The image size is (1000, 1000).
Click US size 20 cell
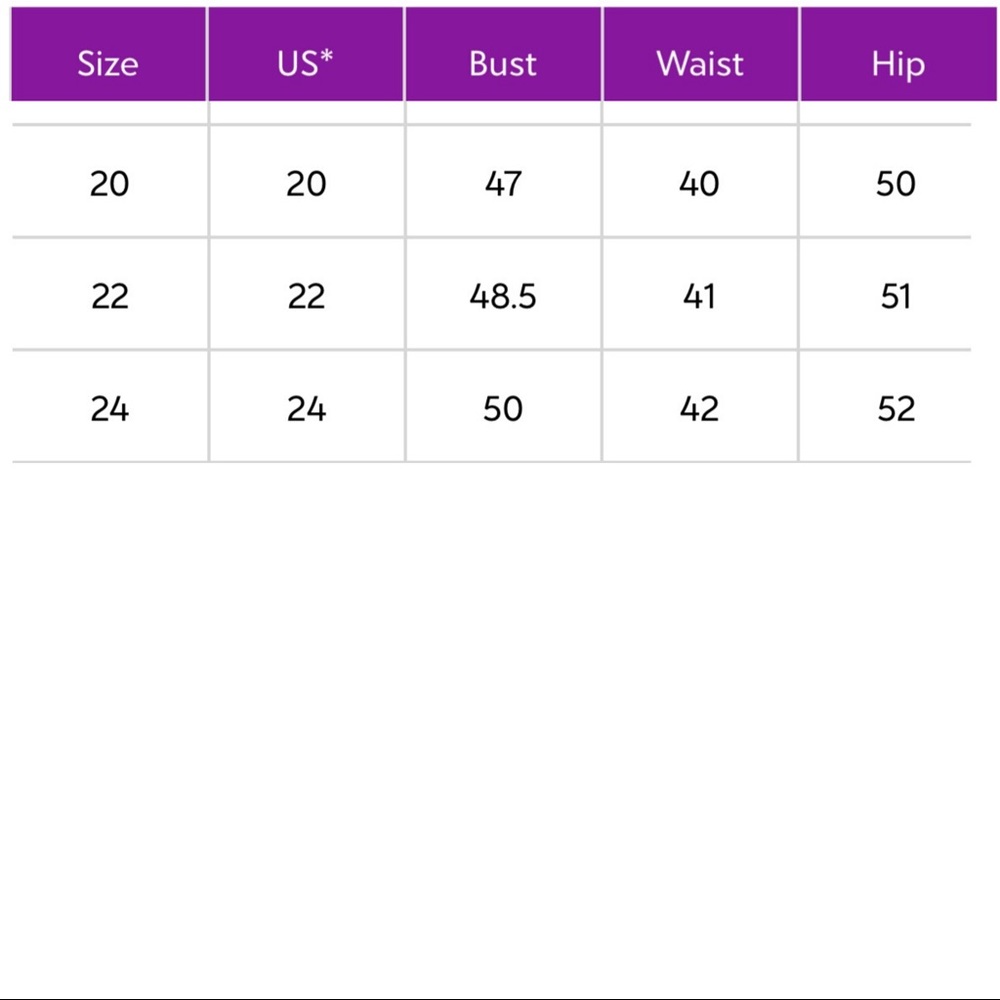pyautogui.click(x=306, y=184)
